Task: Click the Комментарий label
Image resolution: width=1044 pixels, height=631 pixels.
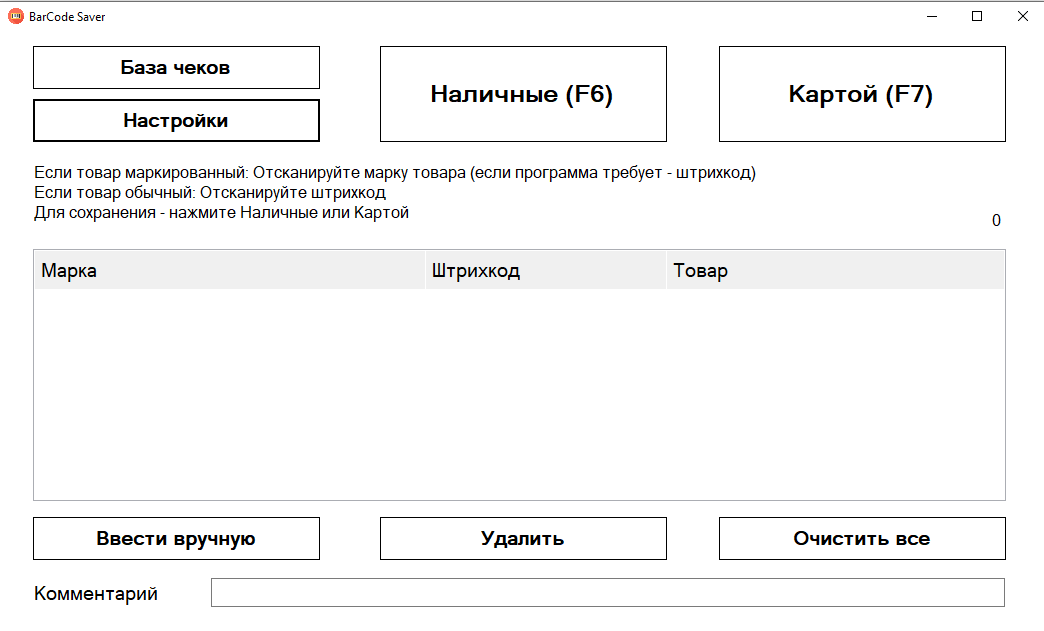Action: (96, 594)
